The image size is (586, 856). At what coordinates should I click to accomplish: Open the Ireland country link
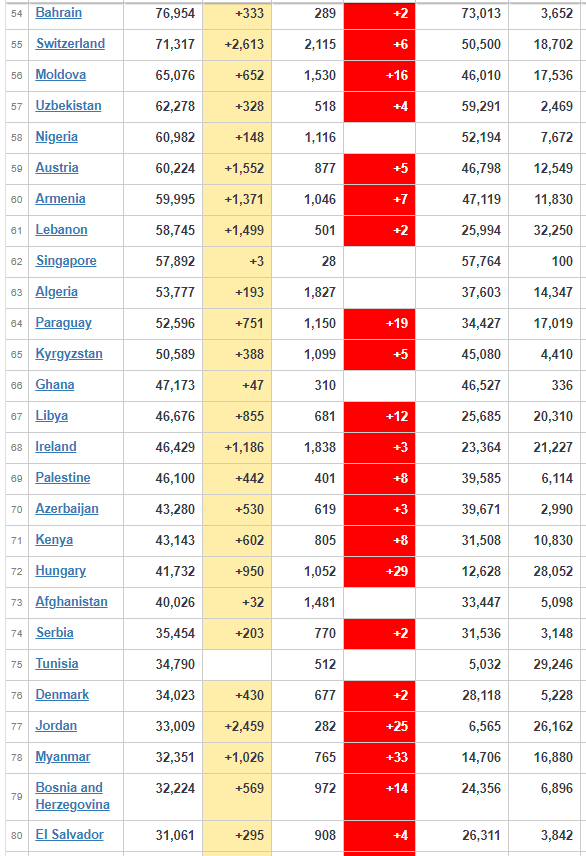pos(56,447)
